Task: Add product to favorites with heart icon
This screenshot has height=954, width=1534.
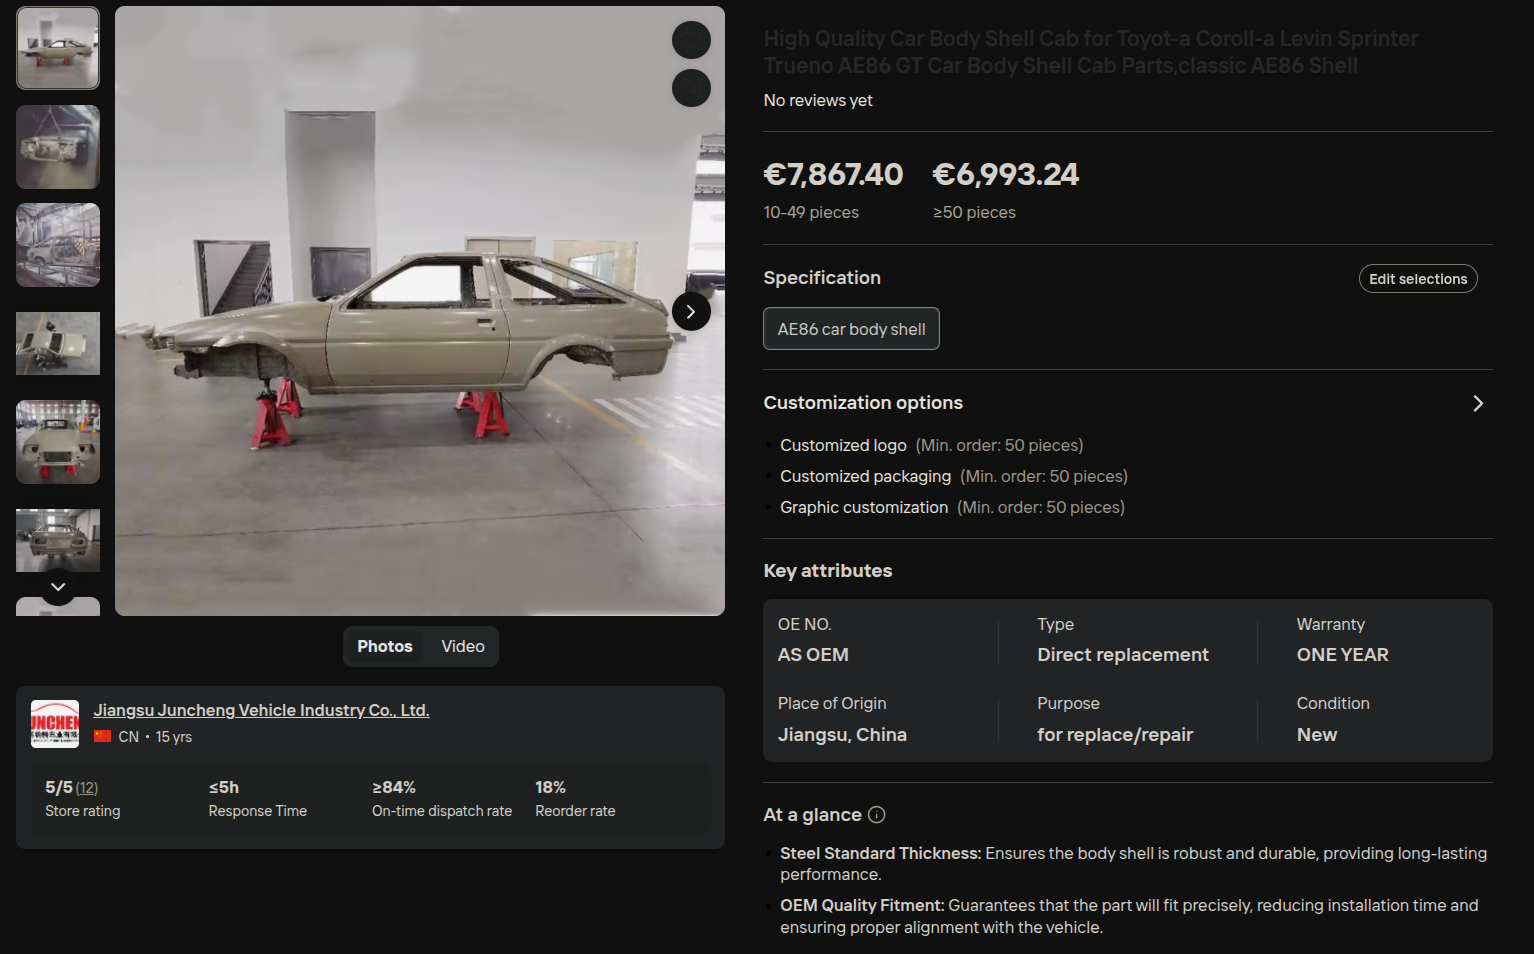Action: coord(691,40)
